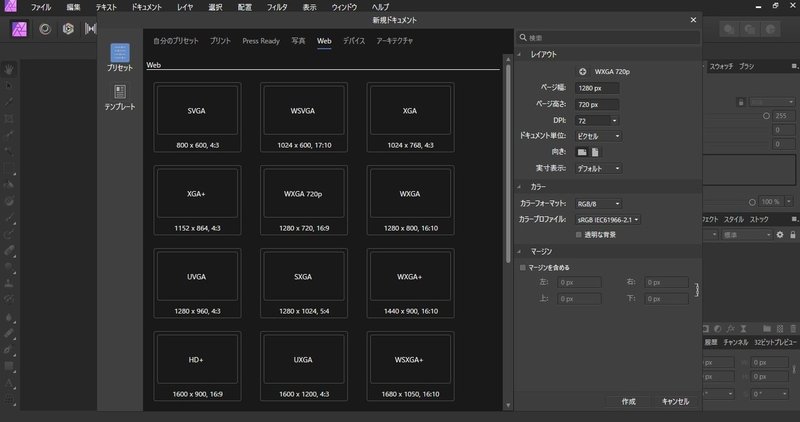Viewport: 800px width, 422px height.
Task: Select the Hand view tool in left toolbar
Action: pos(9,69)
